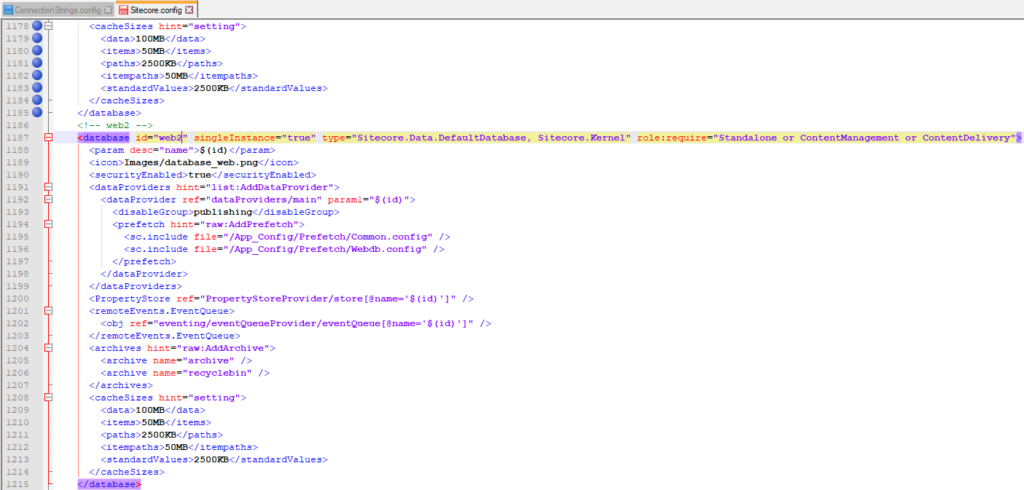This screenshot has width=1024, height=490.
Task: Close the ConnectionStrings.config tab
Action: 108,10
